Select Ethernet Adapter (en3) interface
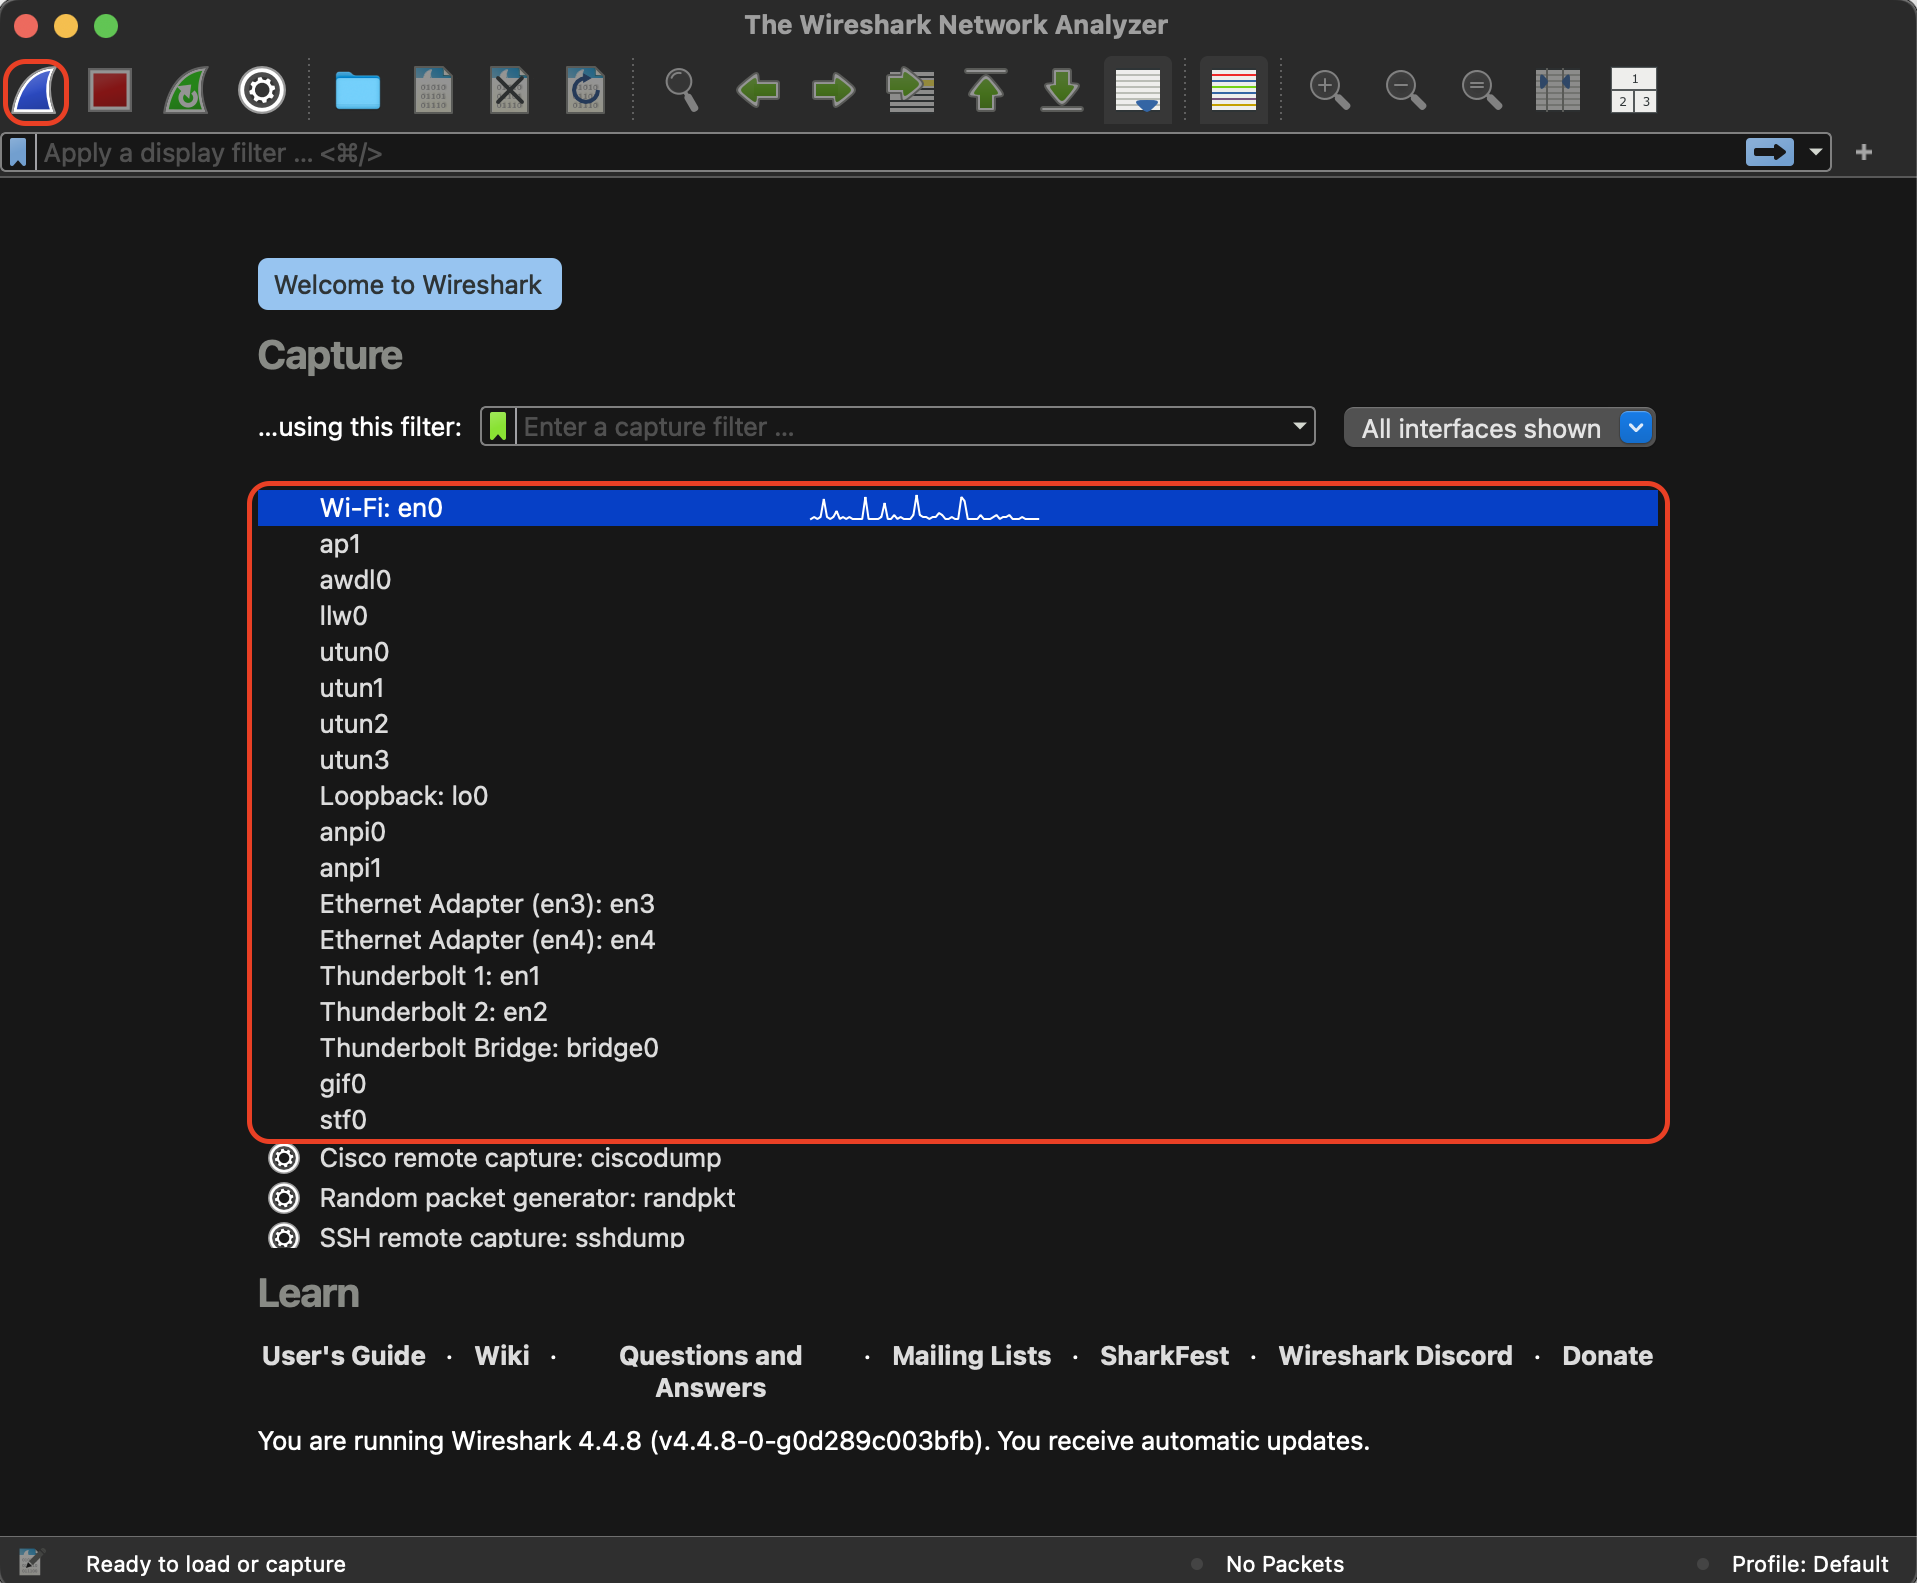 [x=958, y=904]
